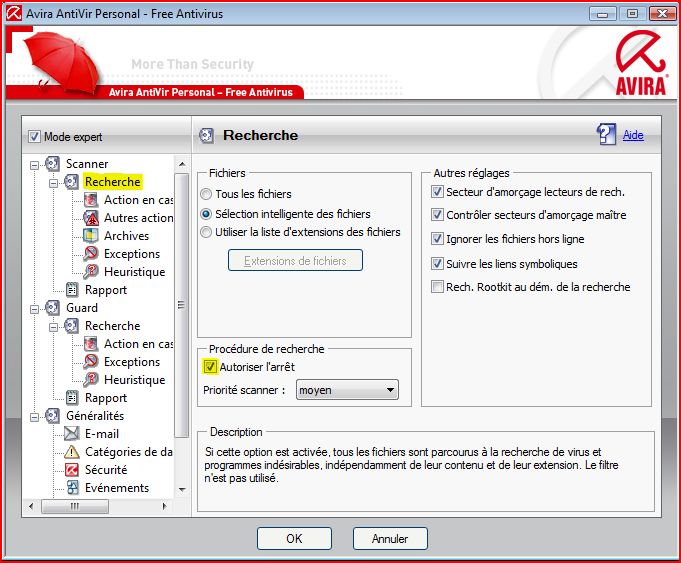The width and height of the screenshot is (681, 563).
Task: Click the Catégories de danger warning triangle icon
Action: pyautogui.click(x=71, y=452)
